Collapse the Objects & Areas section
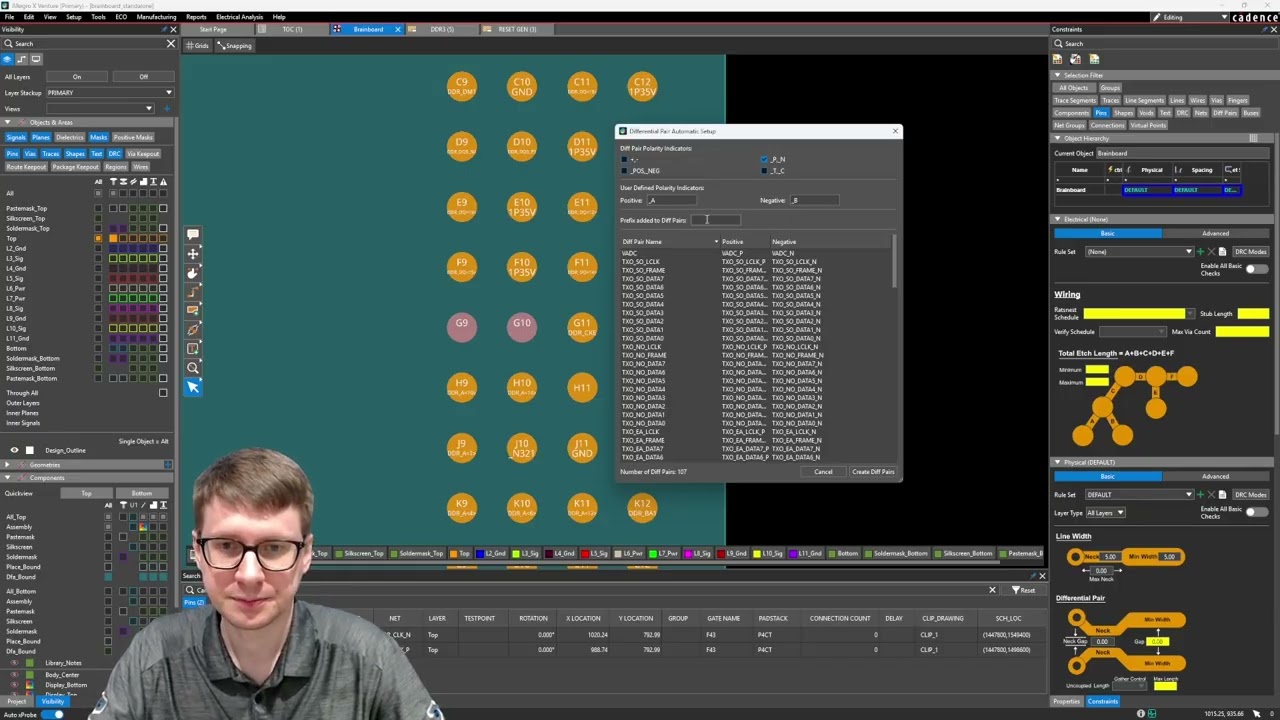 pos(7,122)
